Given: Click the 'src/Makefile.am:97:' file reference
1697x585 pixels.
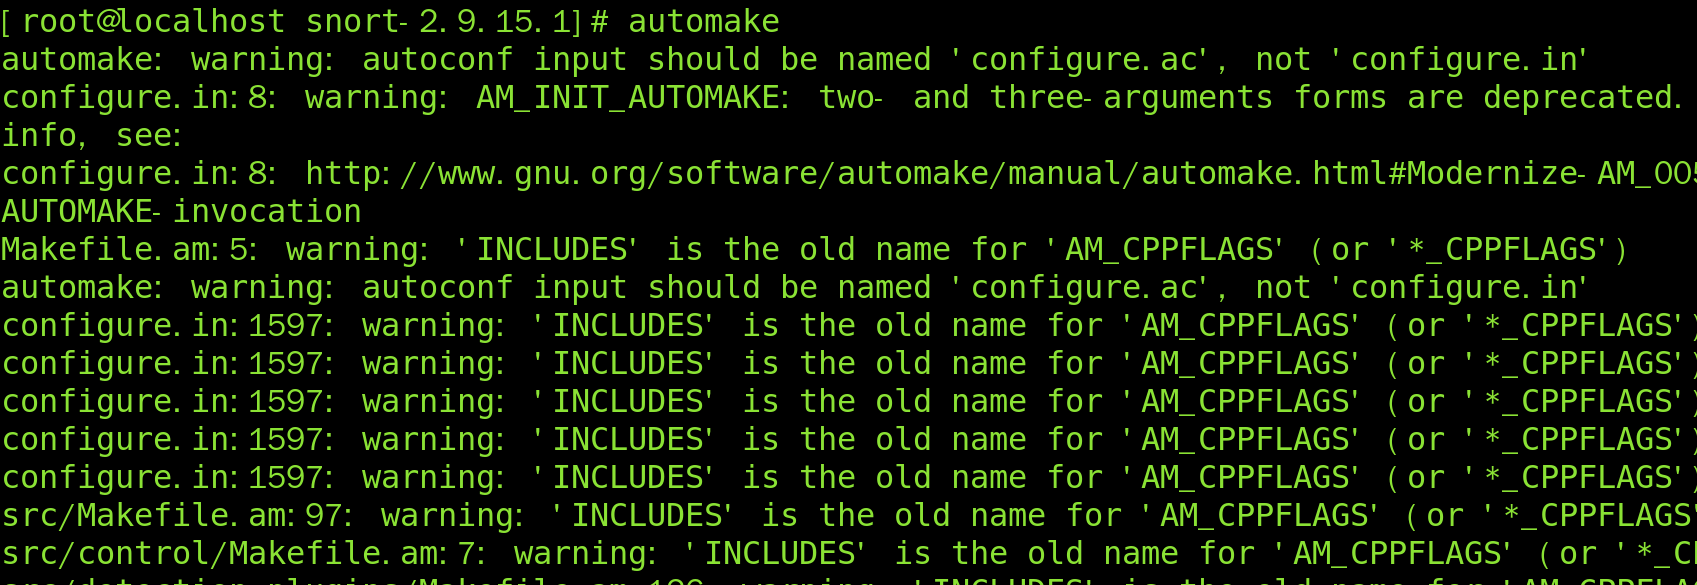Looking at the screenshot, I should pyautogui.click(x=177, y=515).
